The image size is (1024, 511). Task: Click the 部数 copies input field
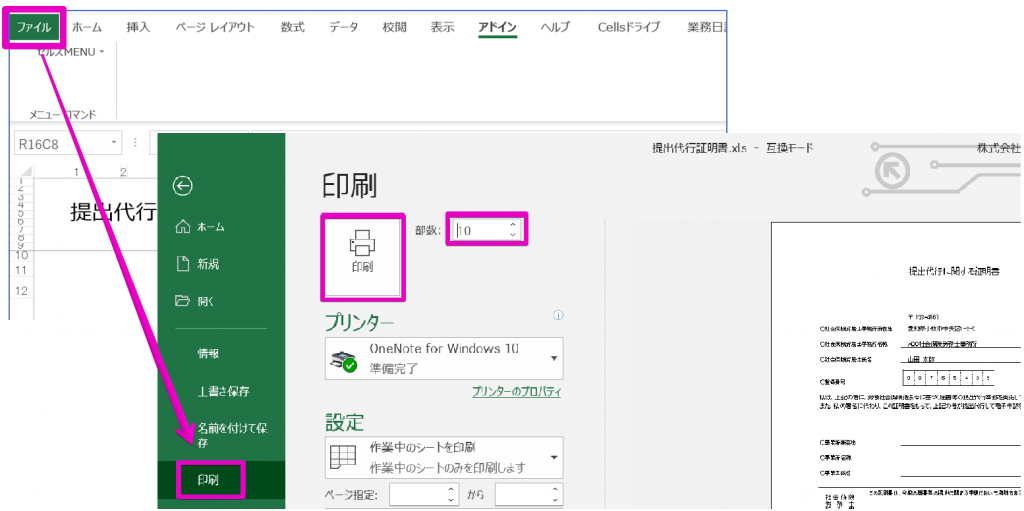click(x=481, y=230)
